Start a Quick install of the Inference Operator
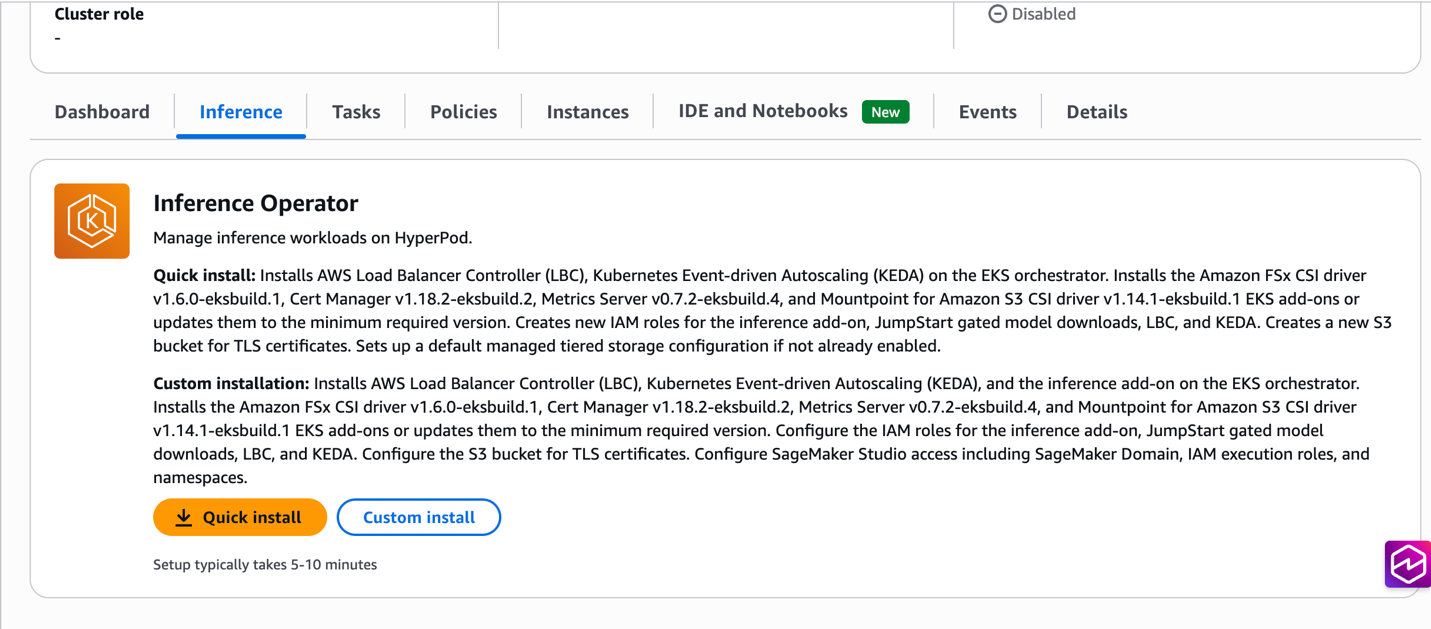Viewport: 1431px width, 629px height. pyautogui.click(x=240, y=517)
